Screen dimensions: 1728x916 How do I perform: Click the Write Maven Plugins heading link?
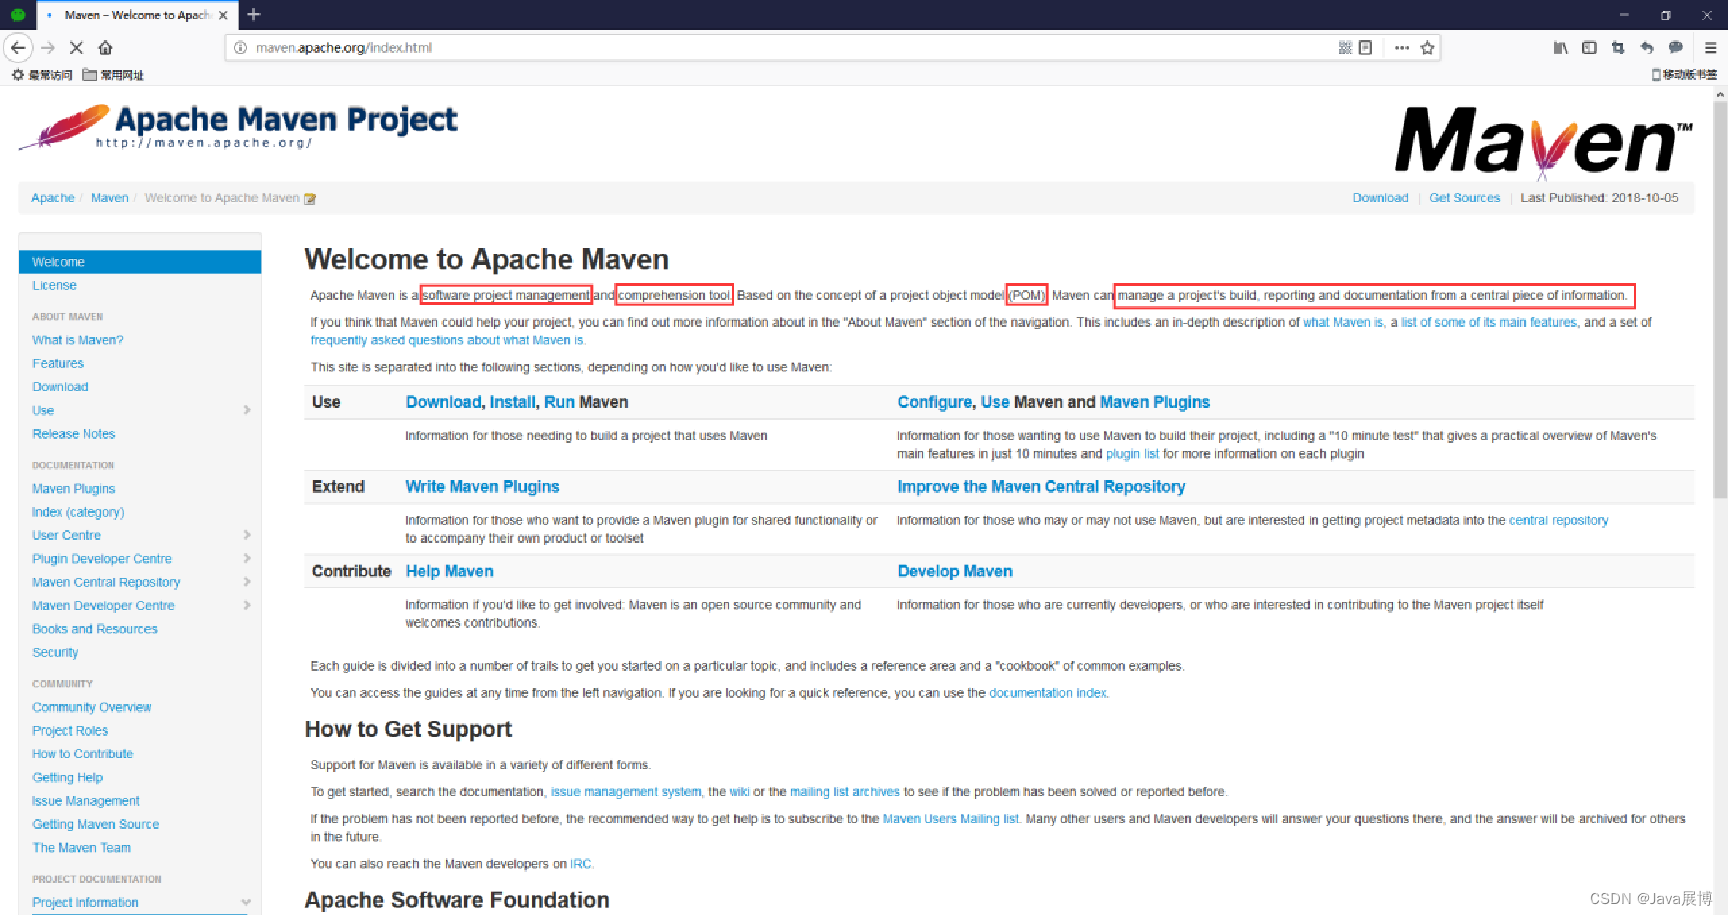click(x=482, y=487)
